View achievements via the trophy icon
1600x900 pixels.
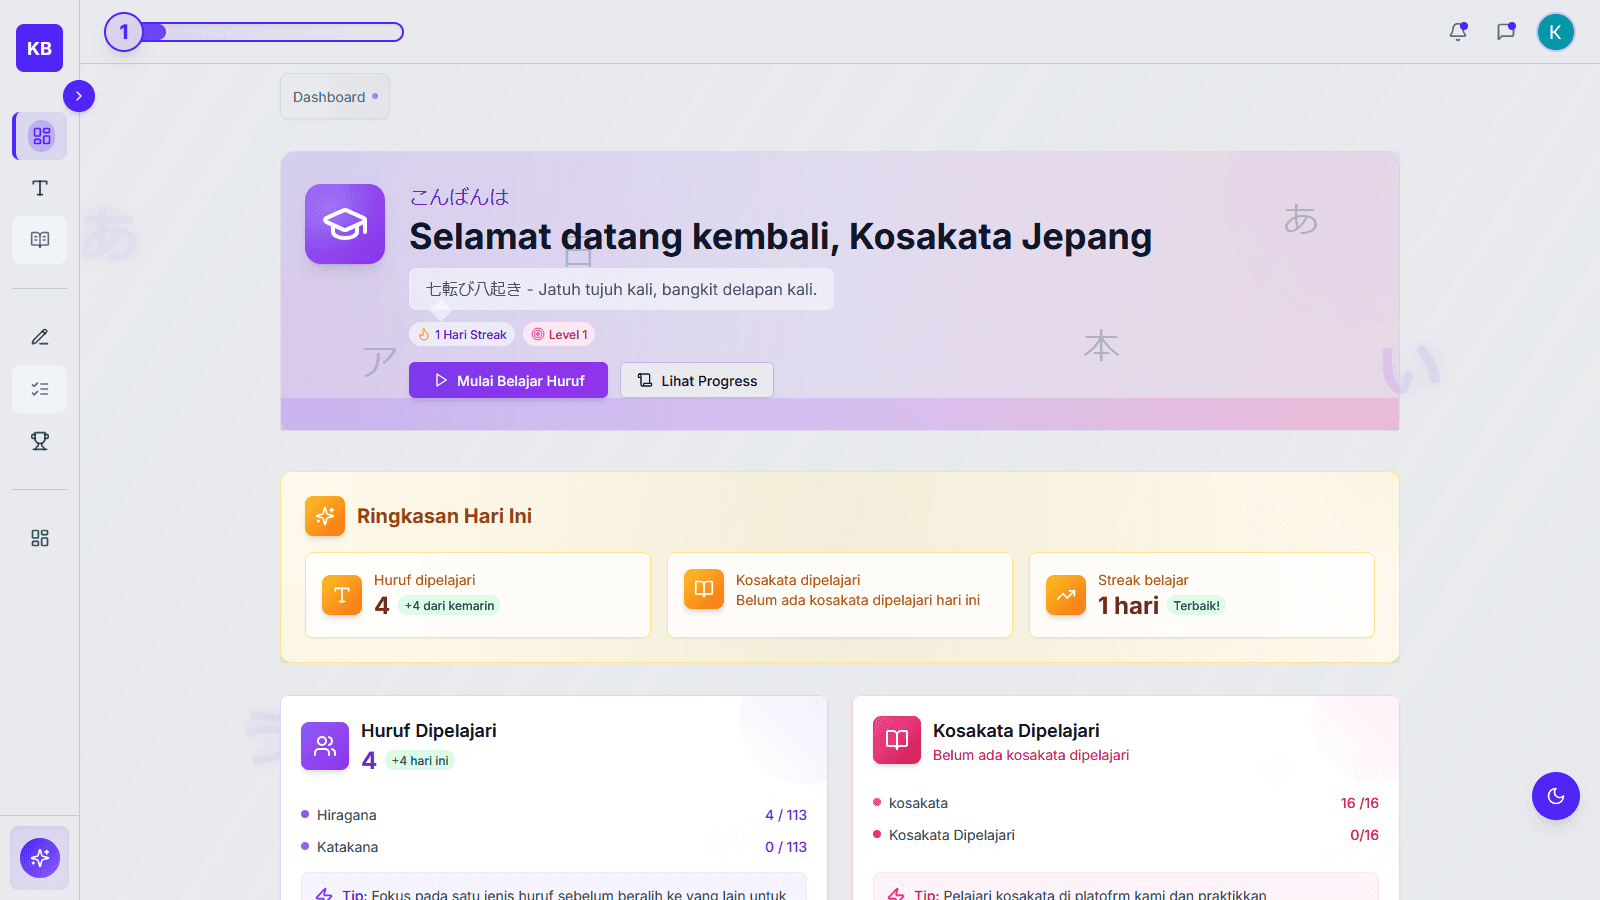[x=39, y=440]
